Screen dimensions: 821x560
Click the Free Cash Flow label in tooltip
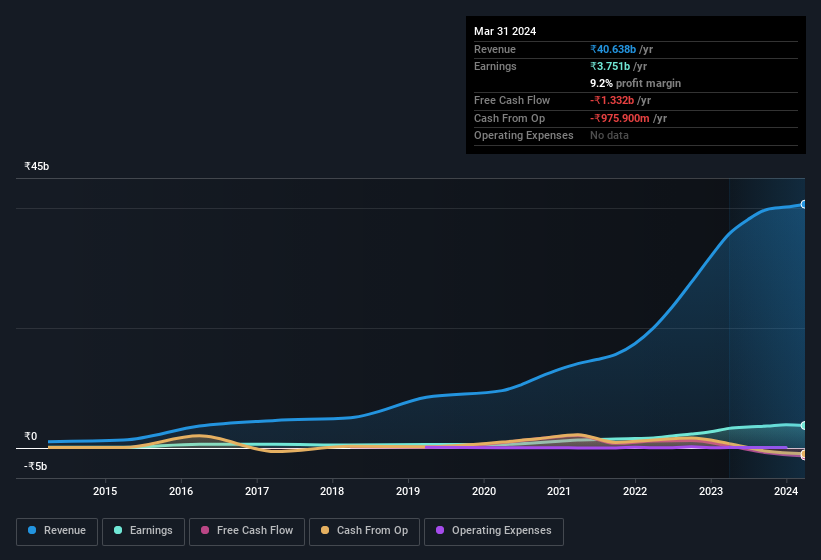pos(512,100)
